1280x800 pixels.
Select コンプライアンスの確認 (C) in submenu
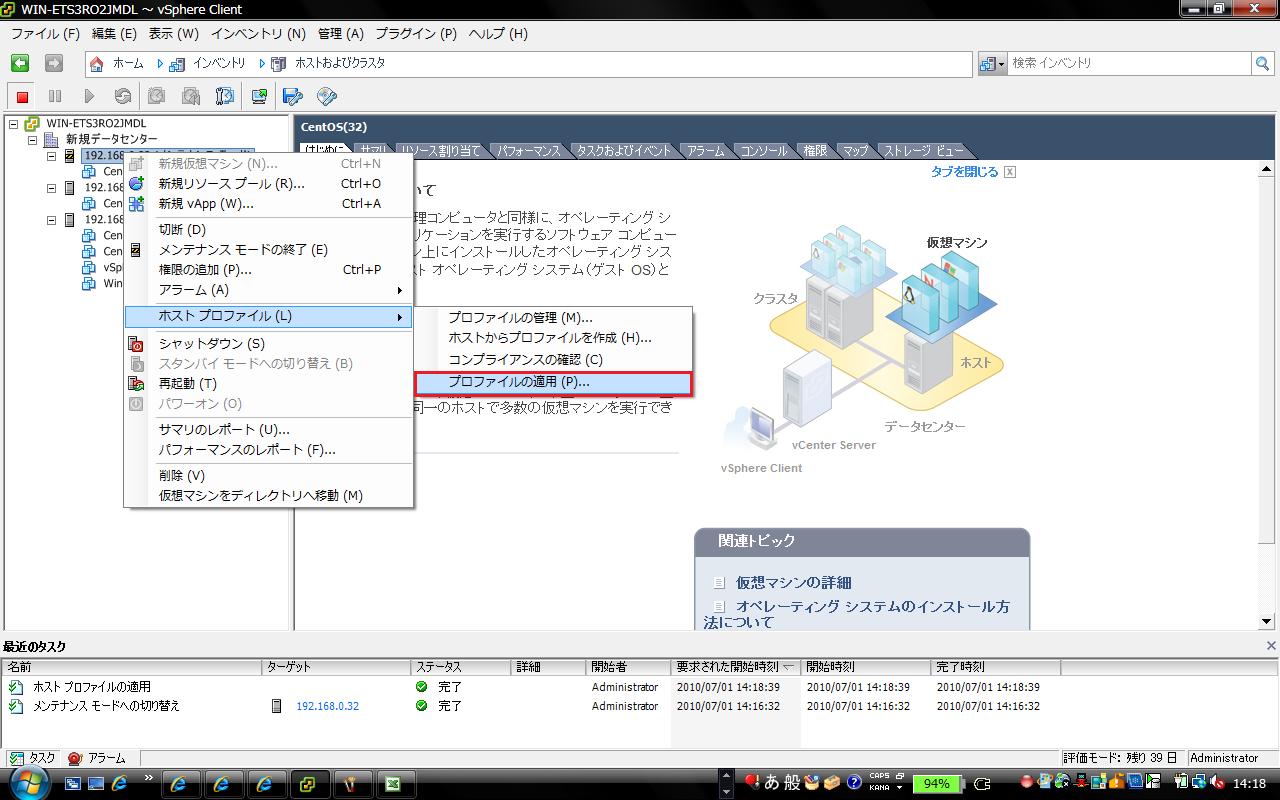[x=552, y=360]
